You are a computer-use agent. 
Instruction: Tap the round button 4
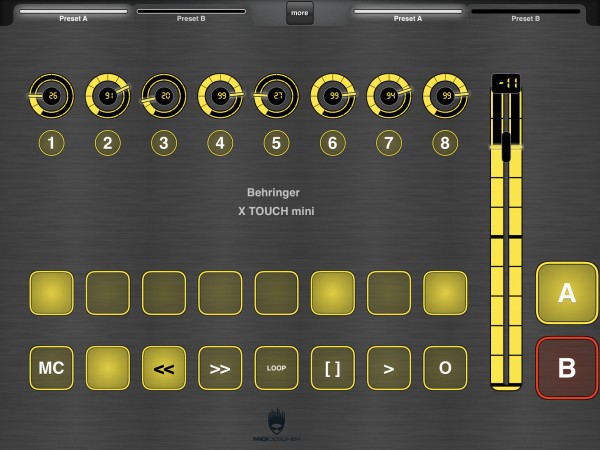[220, 143]
